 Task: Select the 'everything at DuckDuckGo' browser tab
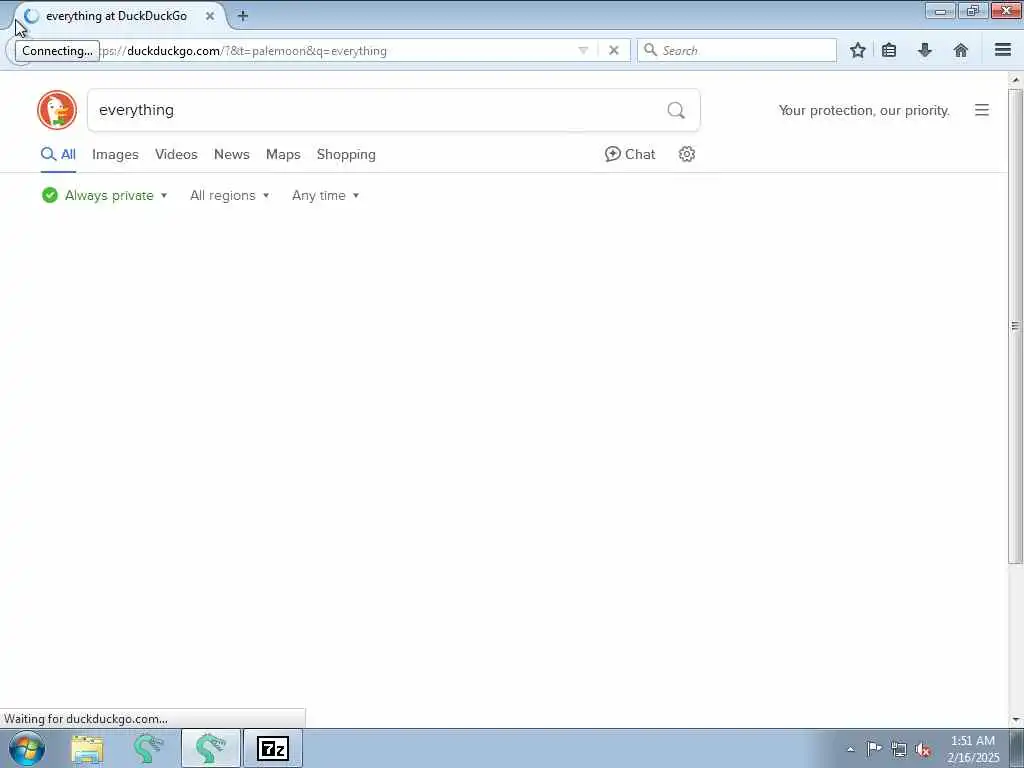coord(121,16)
